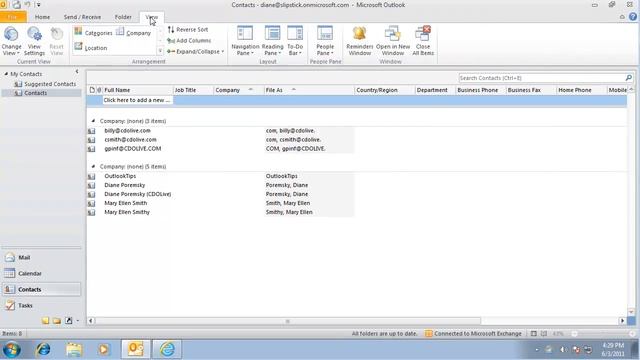Expand the arrangement gallery More arrow

click(160, 51)
